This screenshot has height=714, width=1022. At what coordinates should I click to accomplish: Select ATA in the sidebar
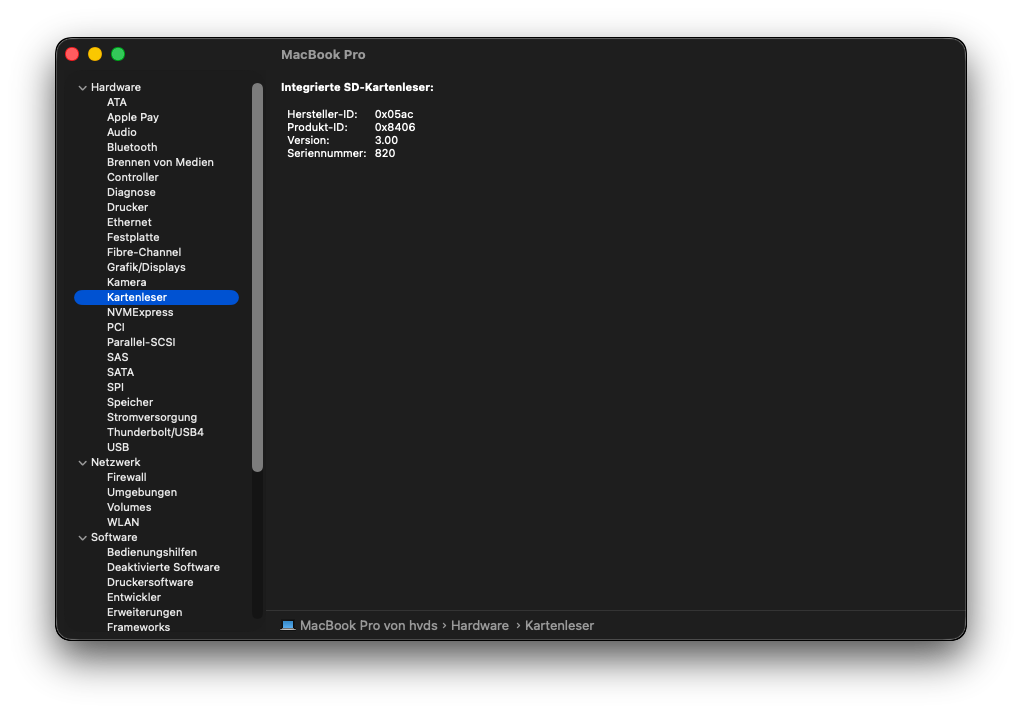click(117, 102)
